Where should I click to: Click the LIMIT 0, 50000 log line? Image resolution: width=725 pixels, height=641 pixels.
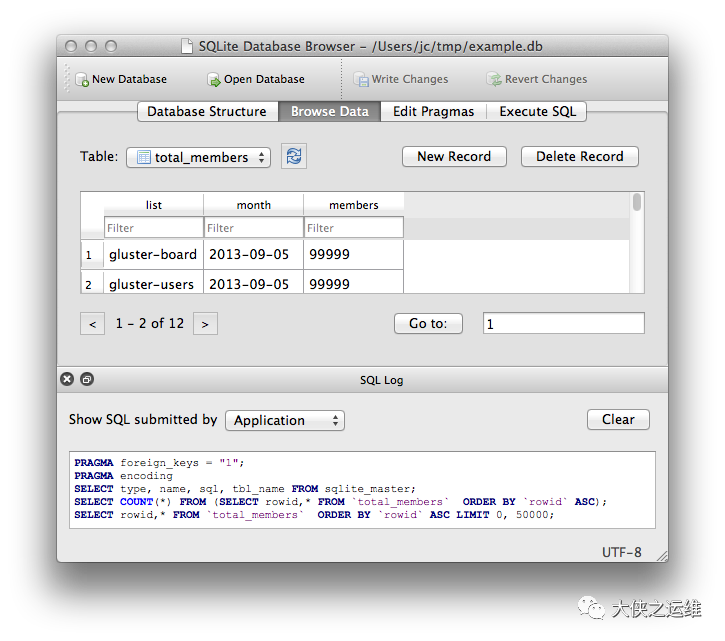click(x=314, y=514)
